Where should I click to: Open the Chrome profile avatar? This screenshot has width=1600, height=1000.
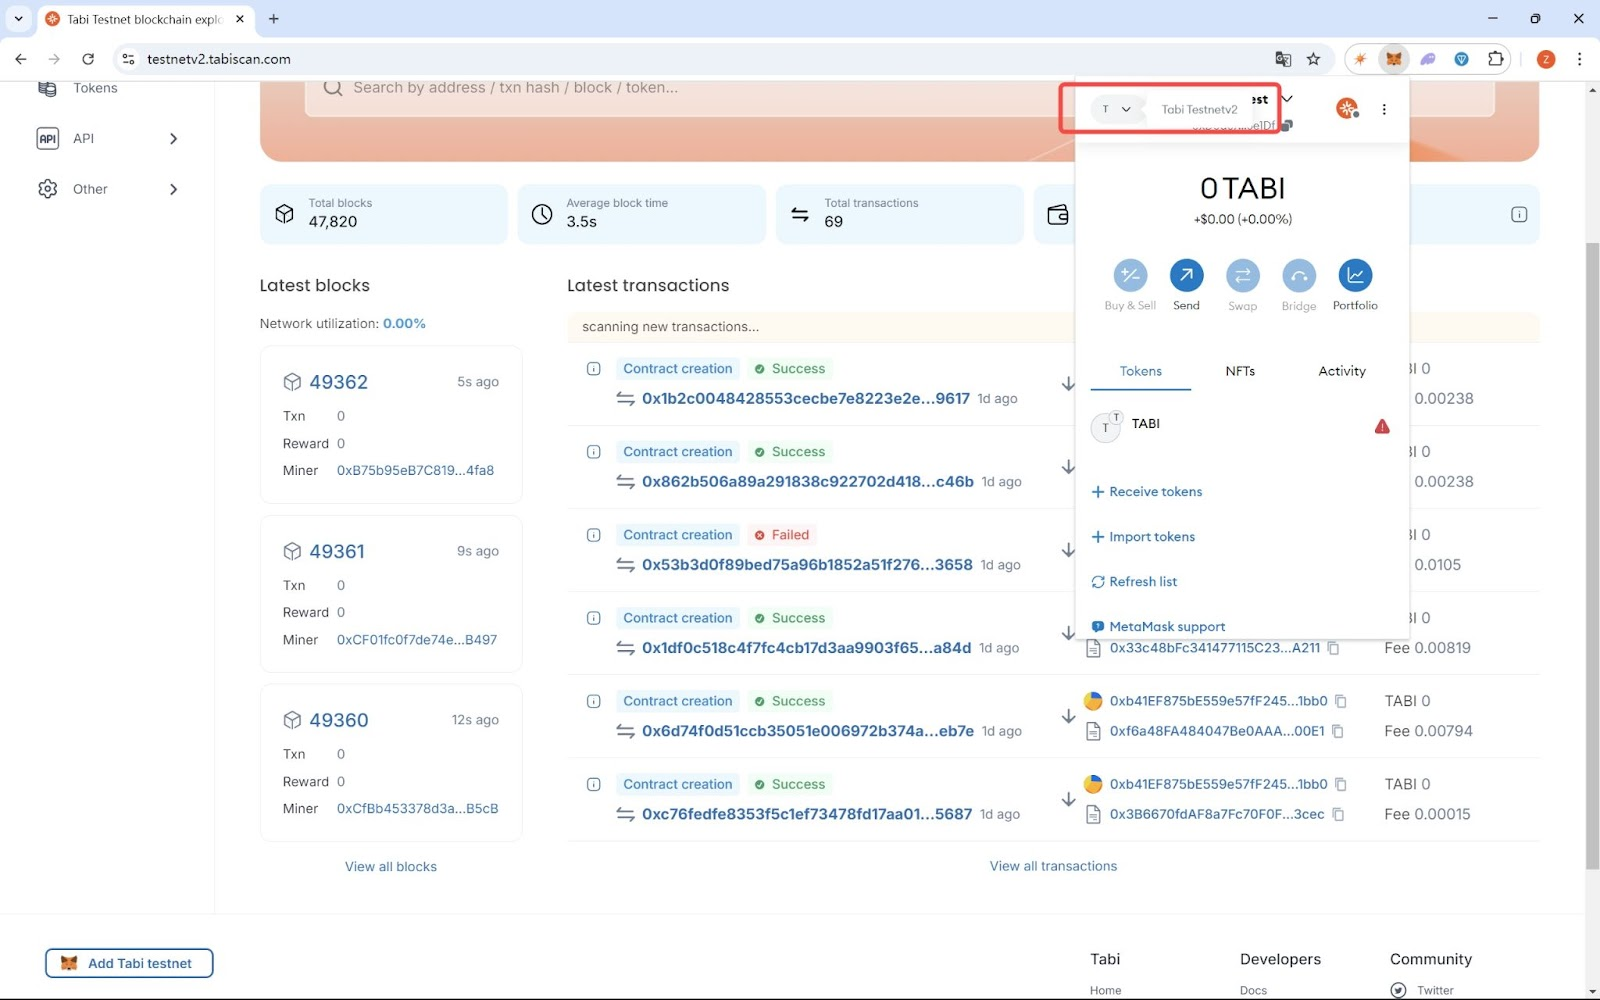(1545, 59)
